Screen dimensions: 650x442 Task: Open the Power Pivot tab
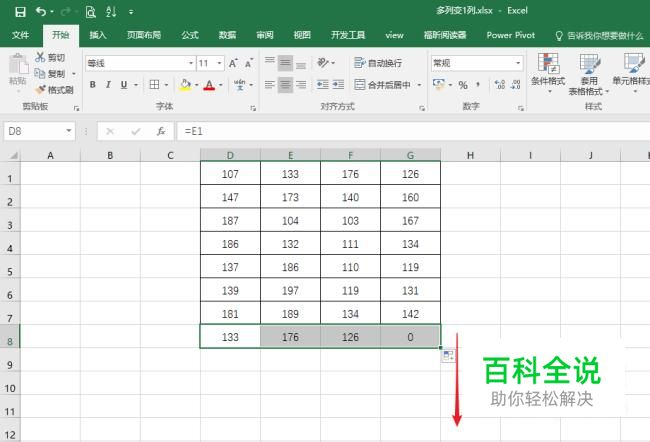pyautogui.click(x=511, y=35)
